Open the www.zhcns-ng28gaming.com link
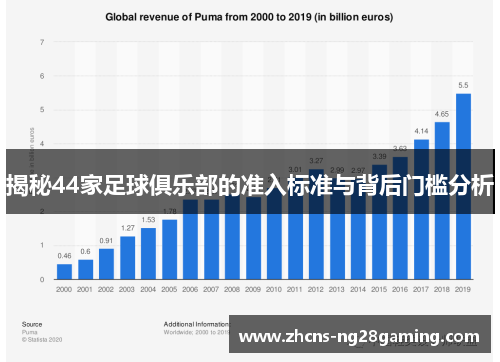 click(x=360, y=334)
